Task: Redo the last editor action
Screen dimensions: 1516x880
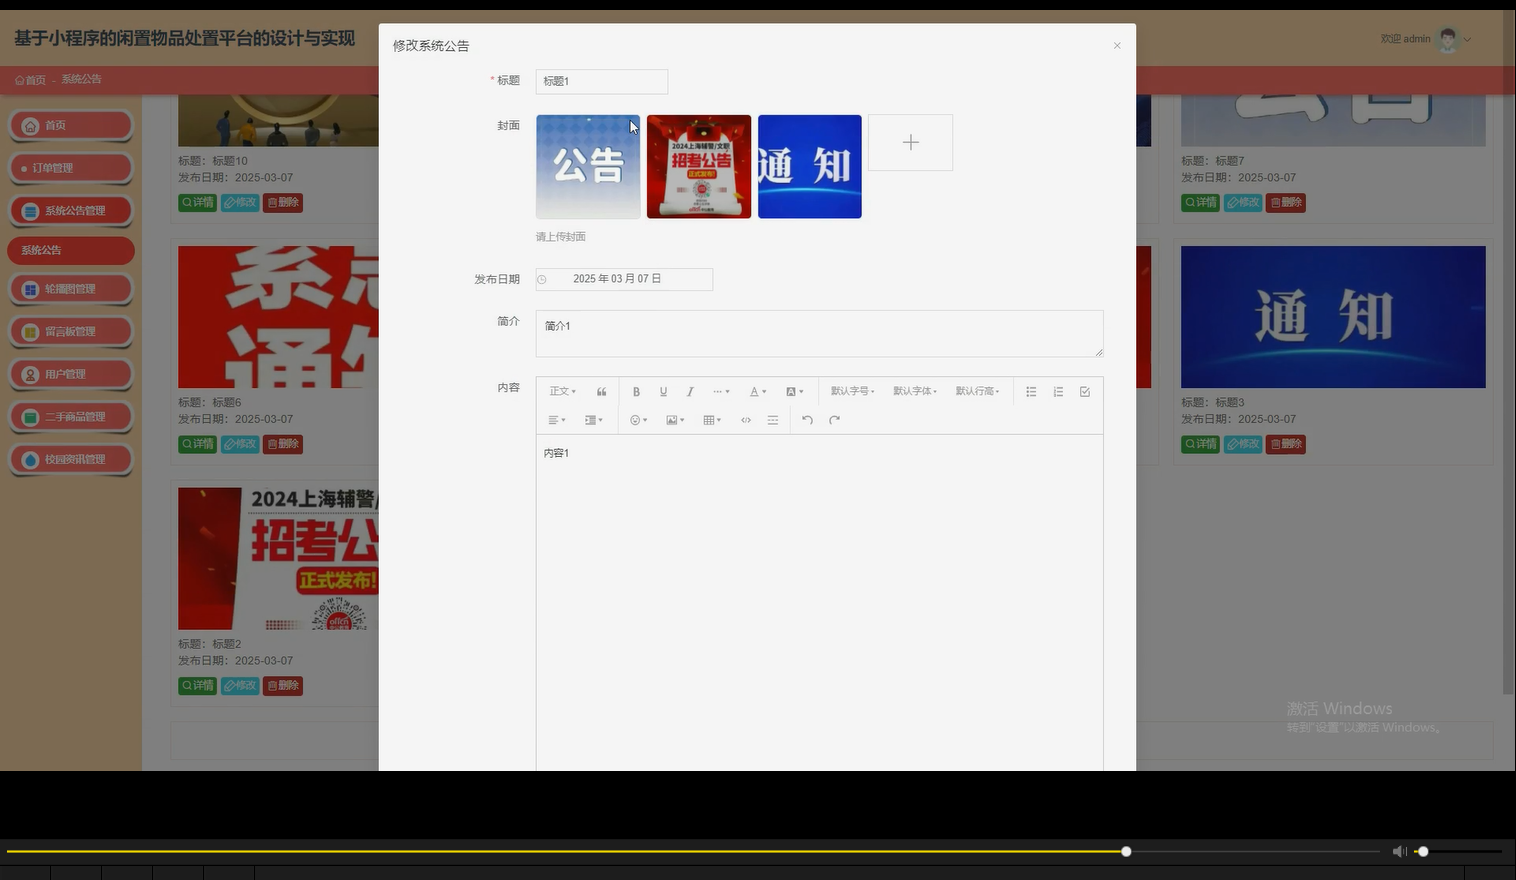Action: coord(834,419)
